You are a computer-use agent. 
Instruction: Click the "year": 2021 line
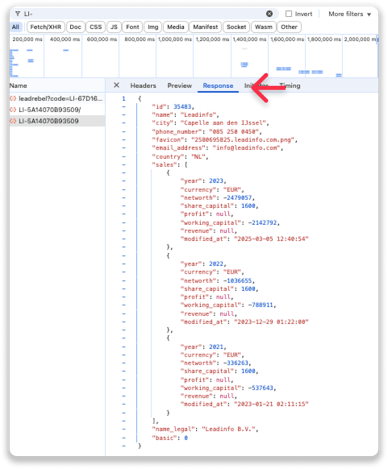(x=203, y=347)
